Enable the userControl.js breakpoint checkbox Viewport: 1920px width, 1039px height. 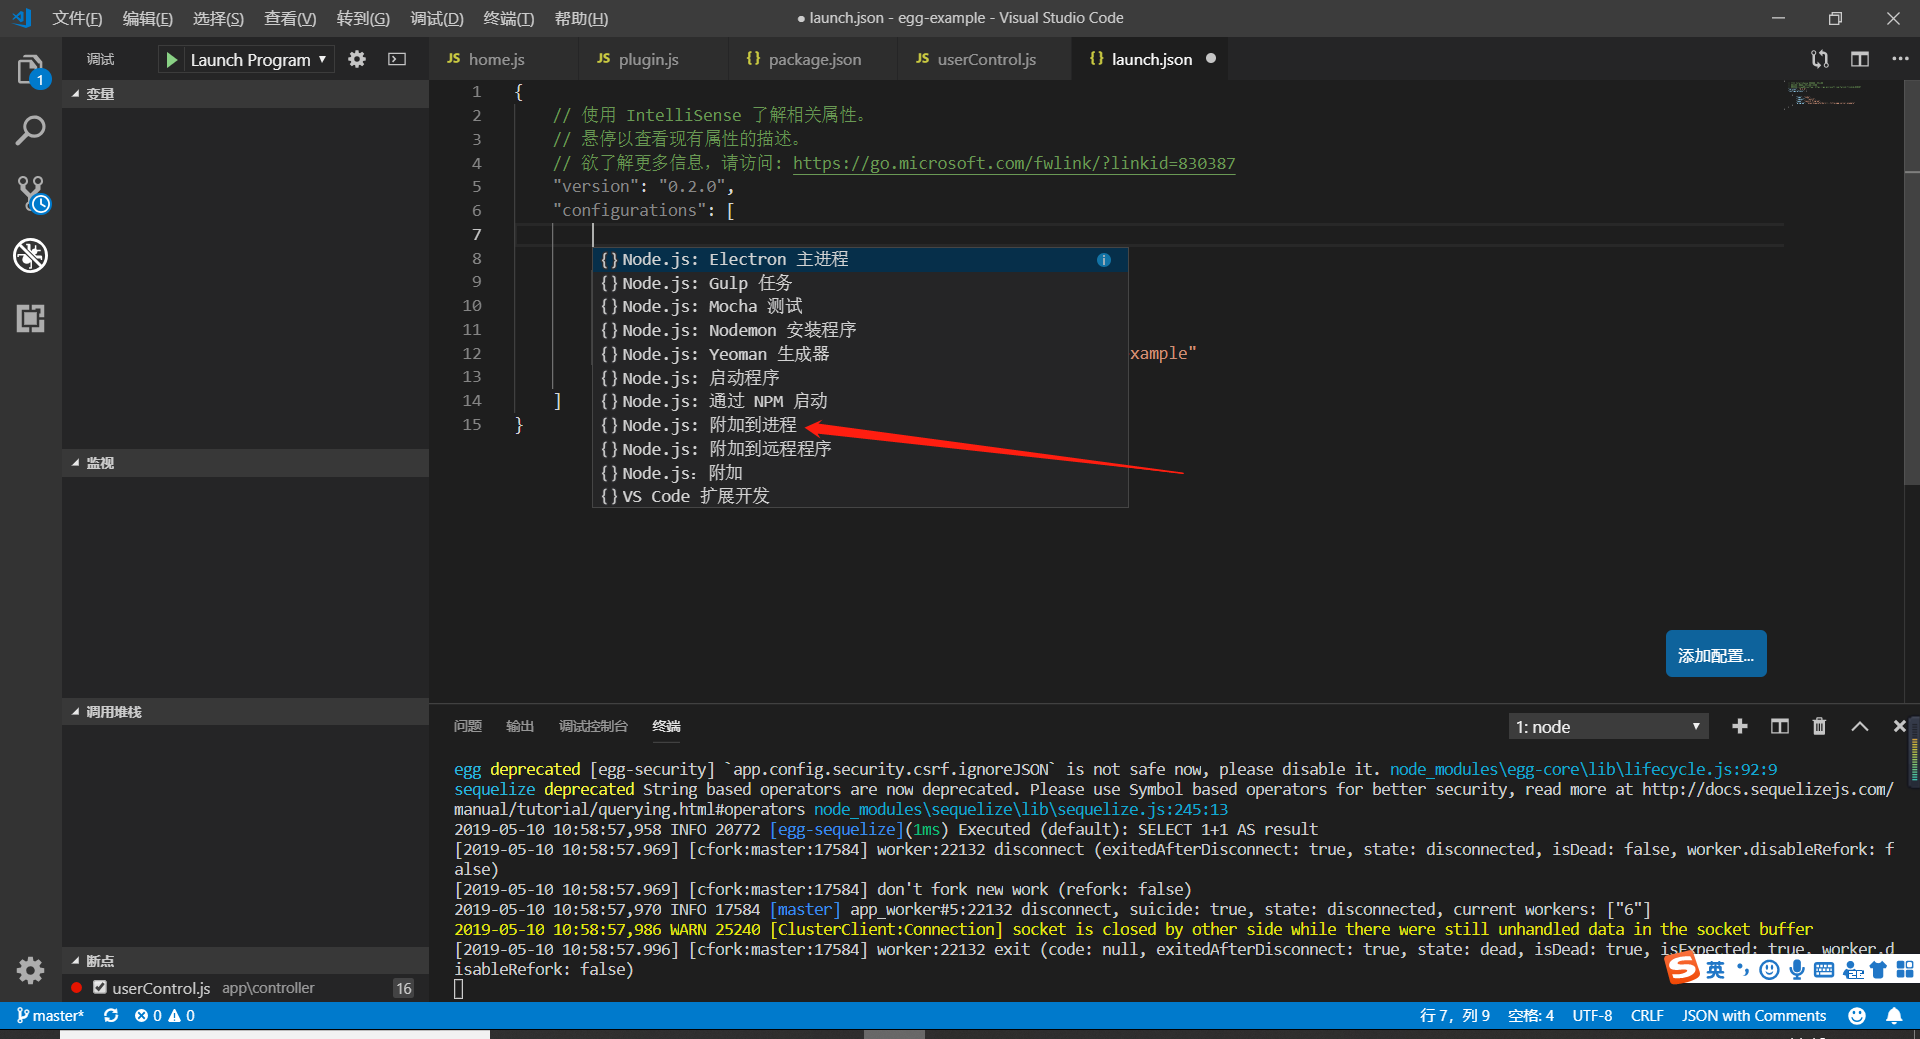(x=99, y=987)
